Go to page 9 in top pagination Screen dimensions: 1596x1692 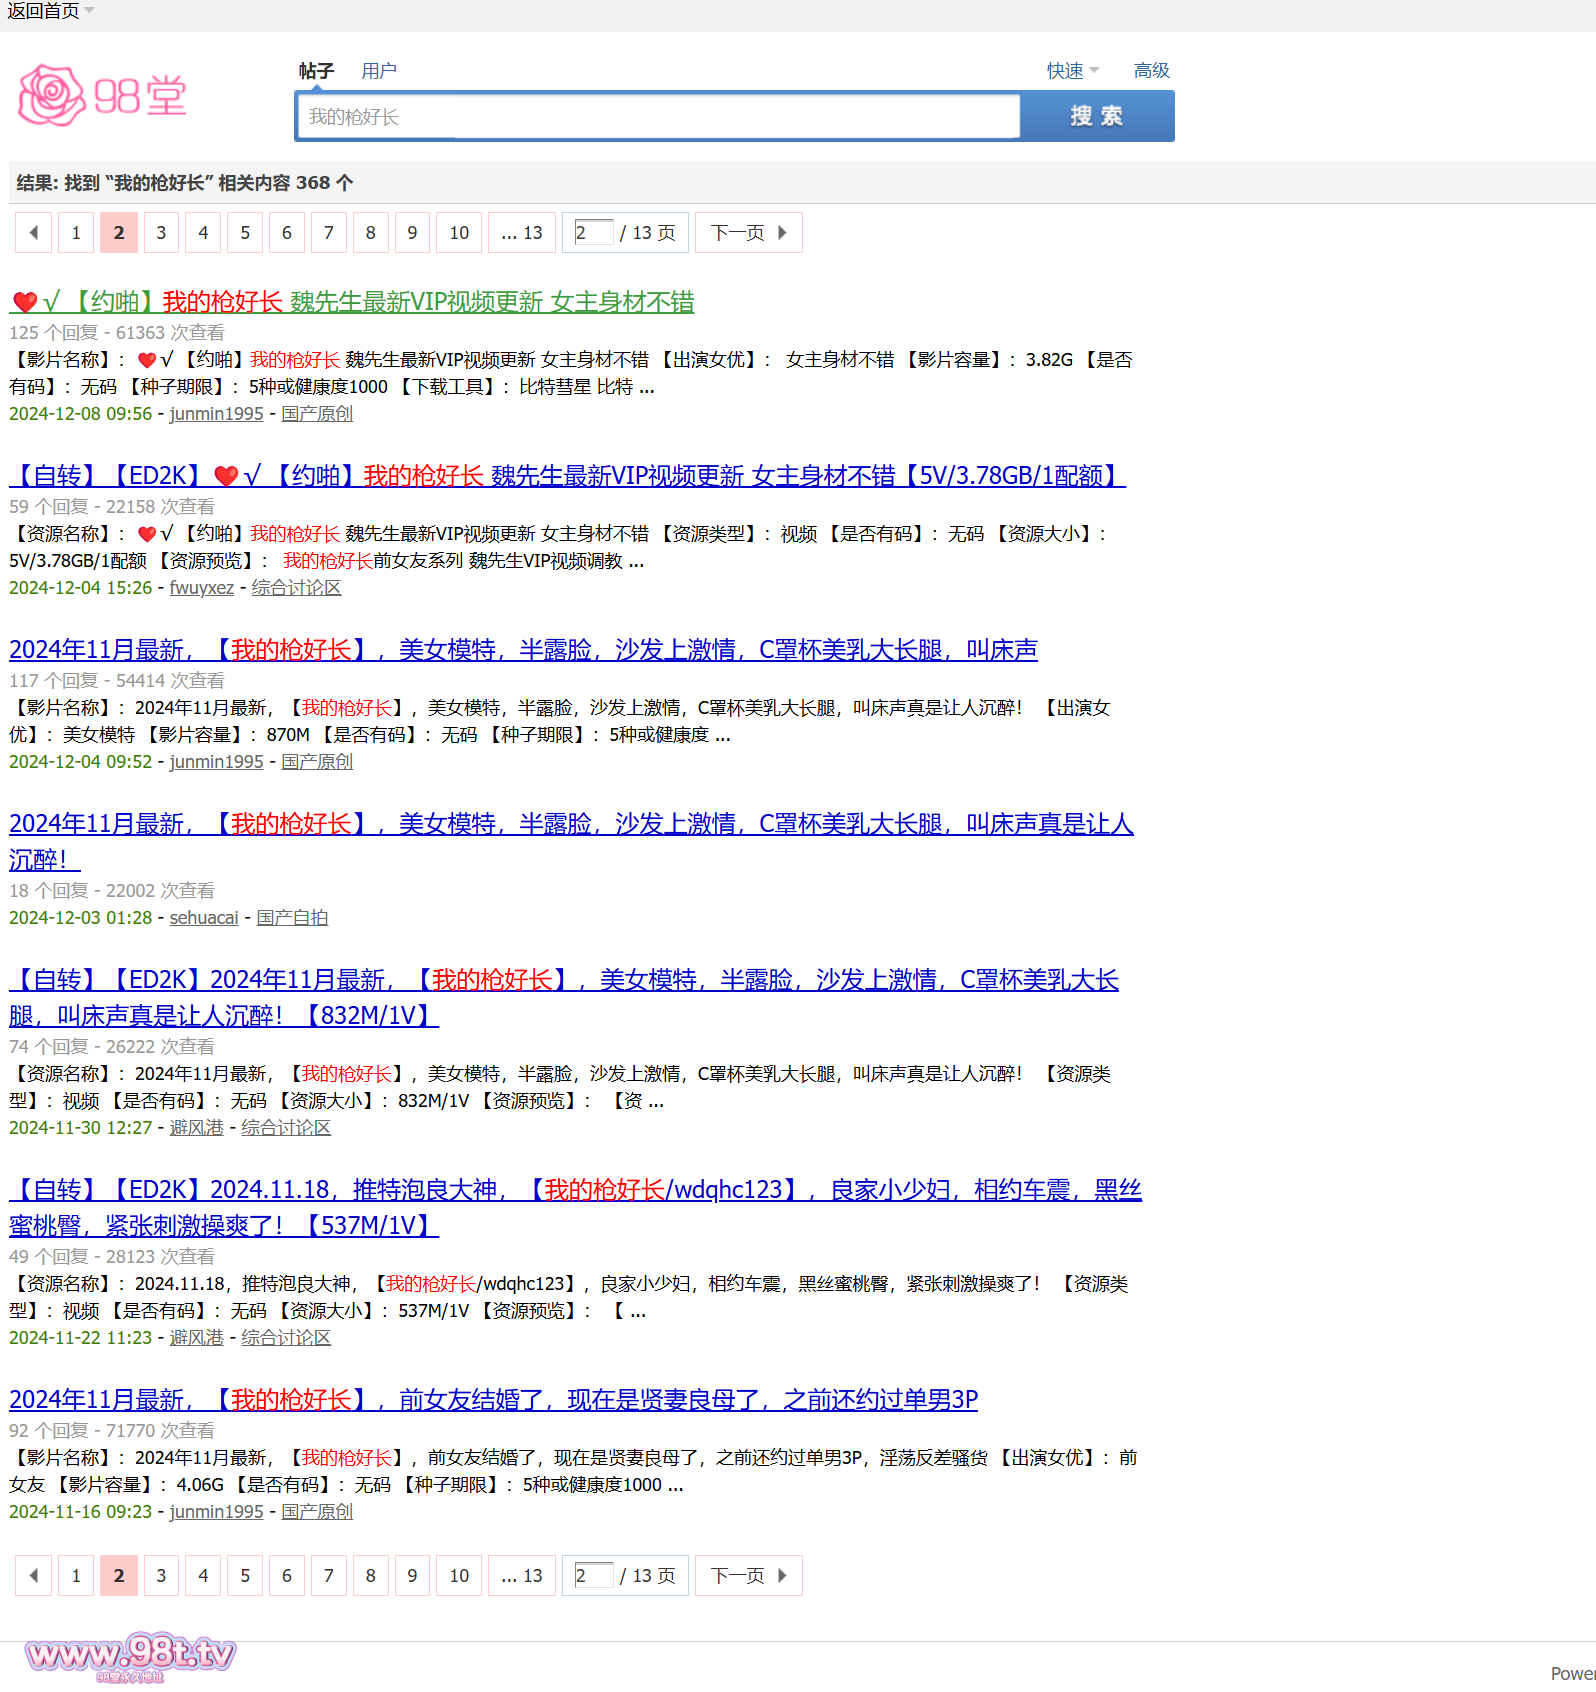(x=412, y=233)
